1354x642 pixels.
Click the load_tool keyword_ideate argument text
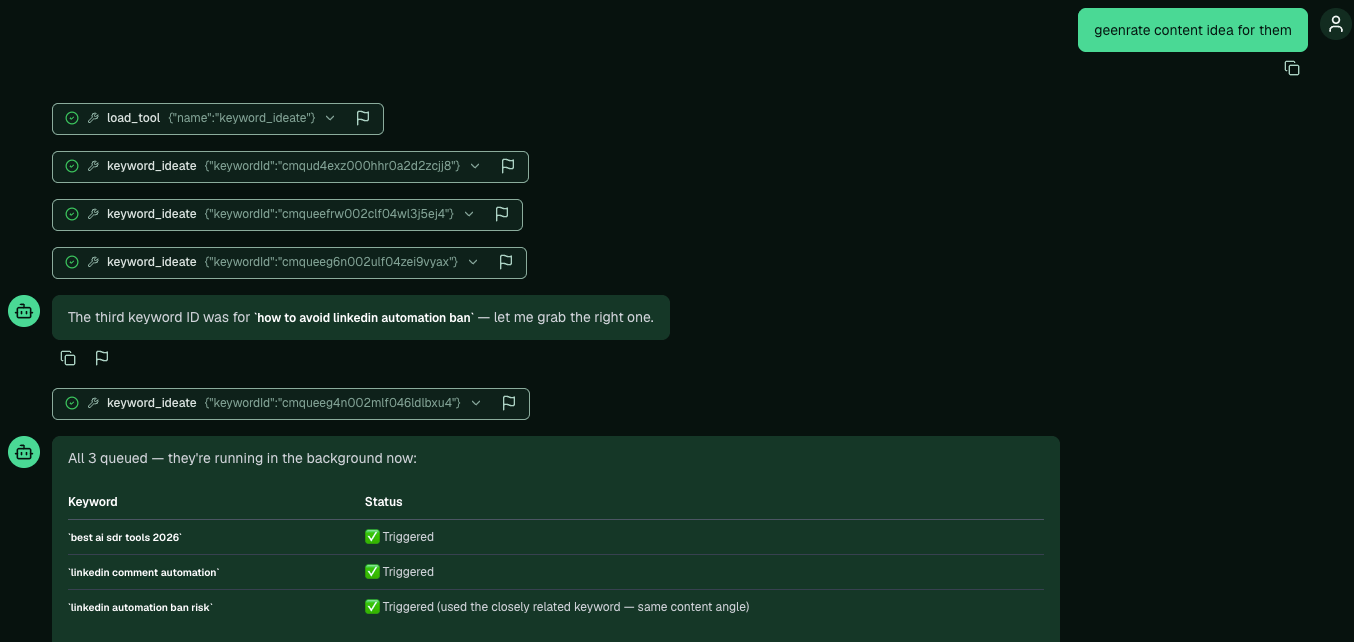click(x=241, y=118)
